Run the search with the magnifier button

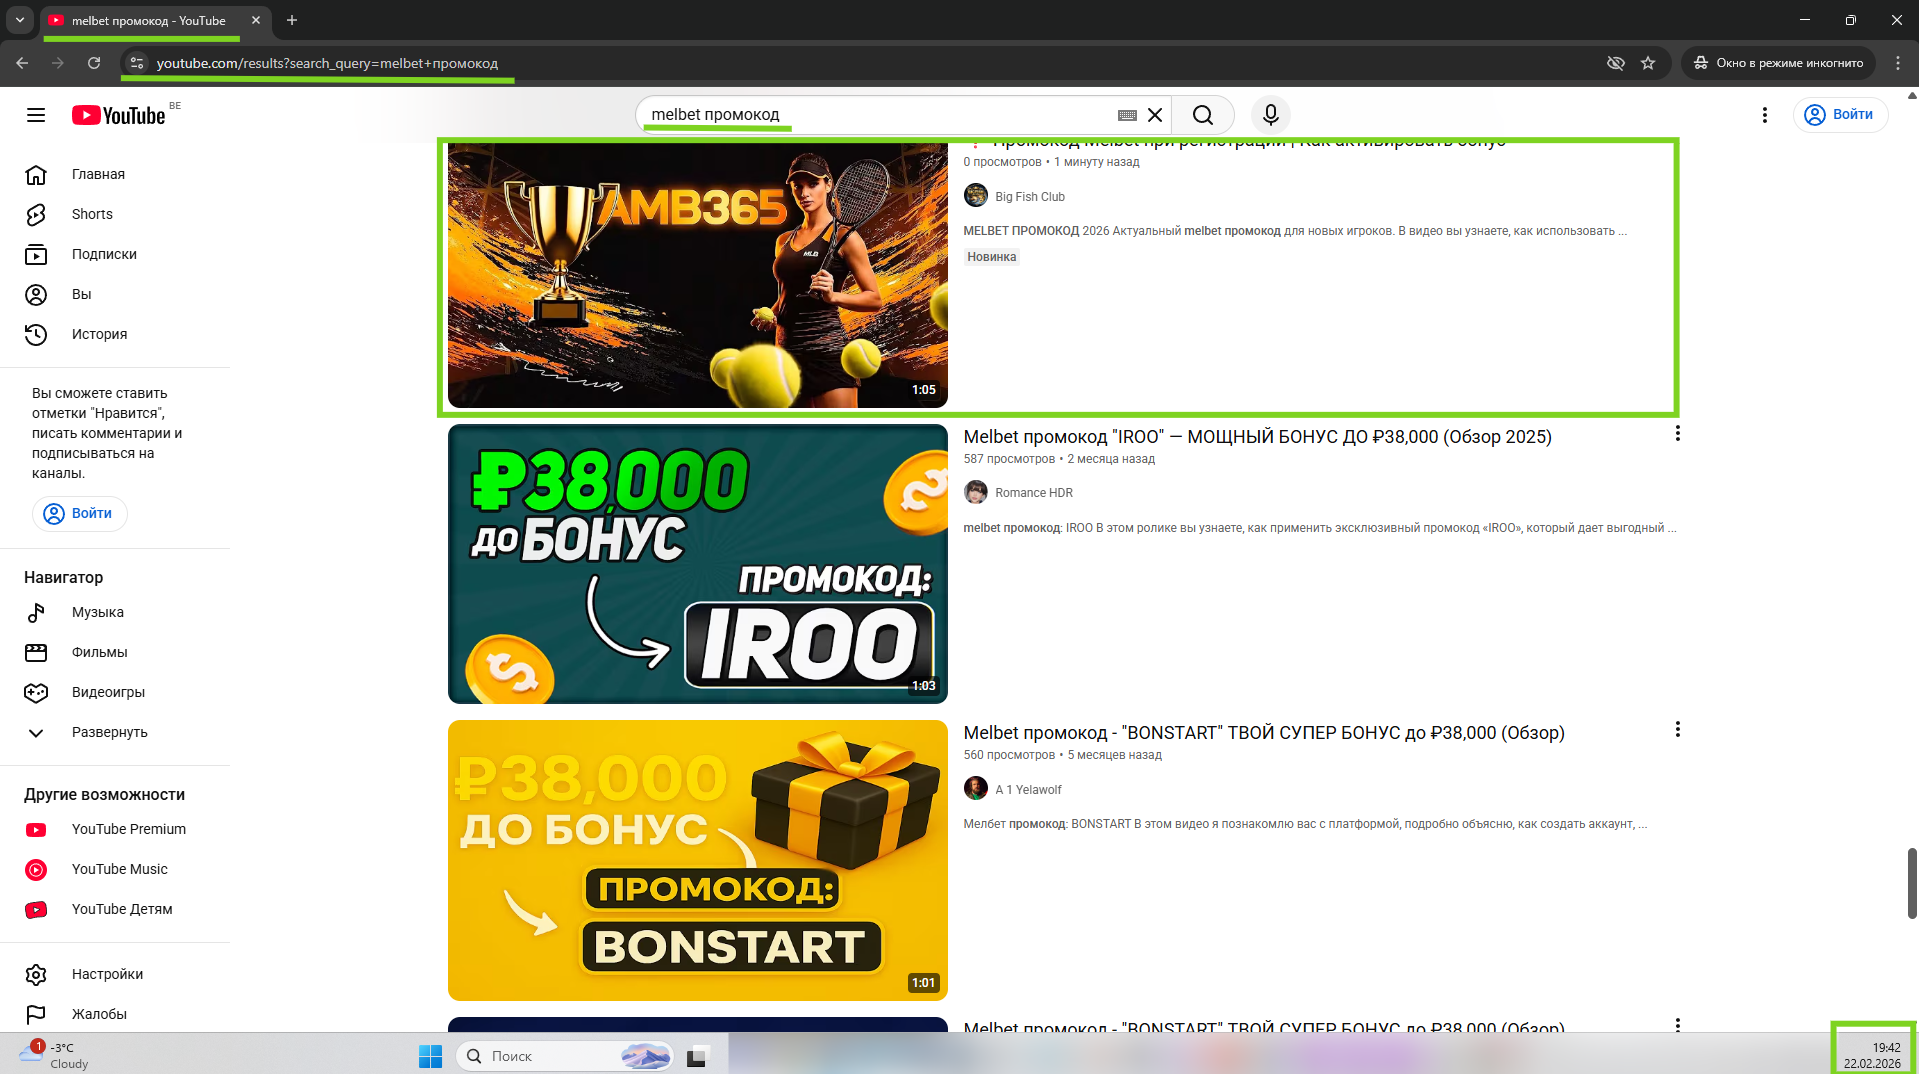click(x=1203, y=115)
